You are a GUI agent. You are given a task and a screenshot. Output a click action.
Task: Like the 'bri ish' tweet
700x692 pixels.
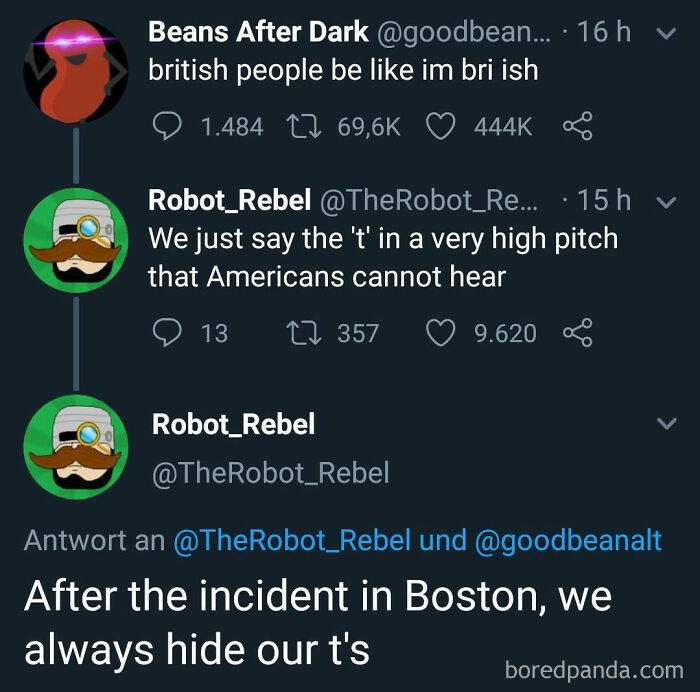[x=443, y=126]
